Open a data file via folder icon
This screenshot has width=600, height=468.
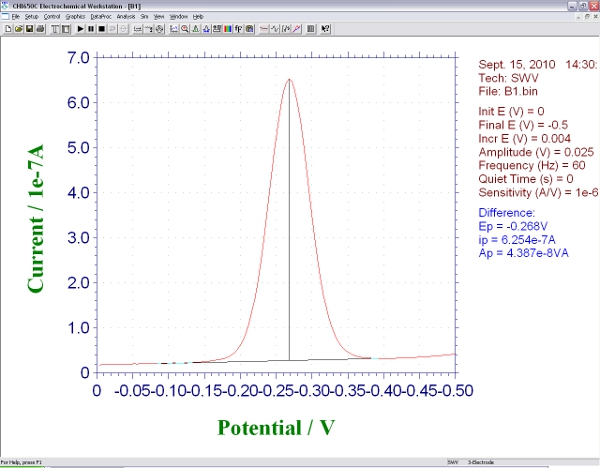[x=19, y=29]
